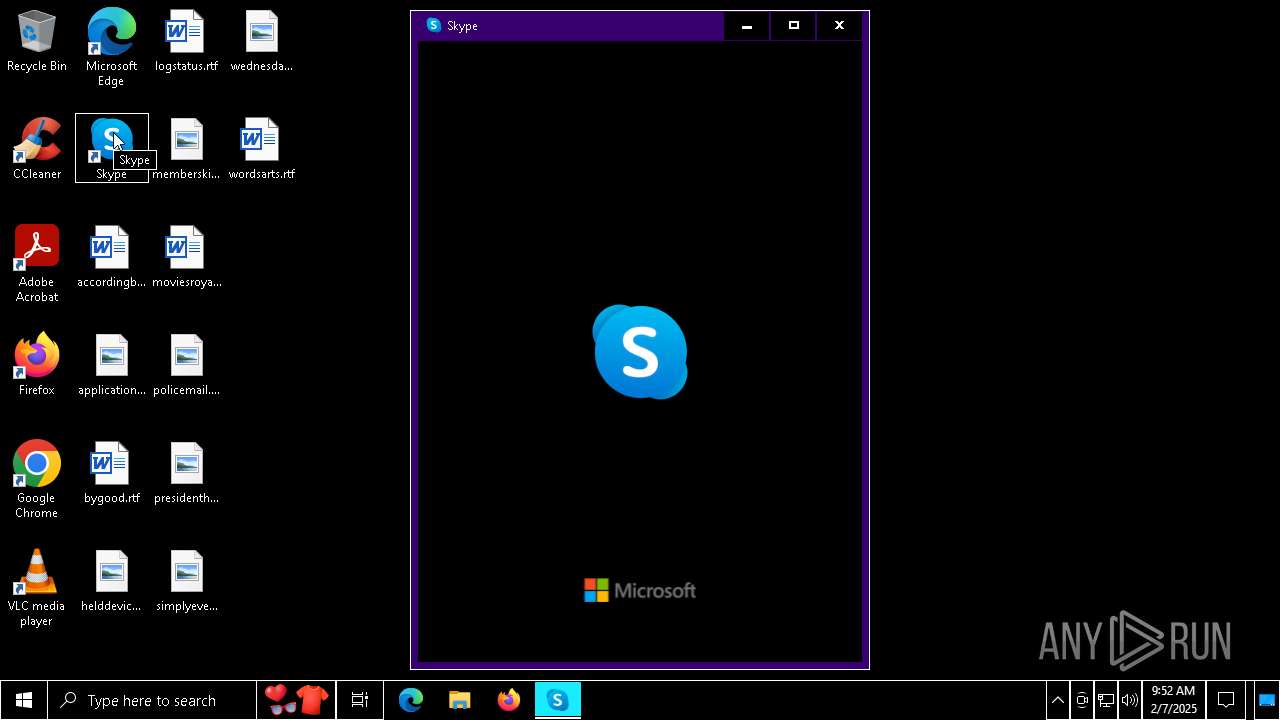Open Edge from the taskbar

coord(411,700)
